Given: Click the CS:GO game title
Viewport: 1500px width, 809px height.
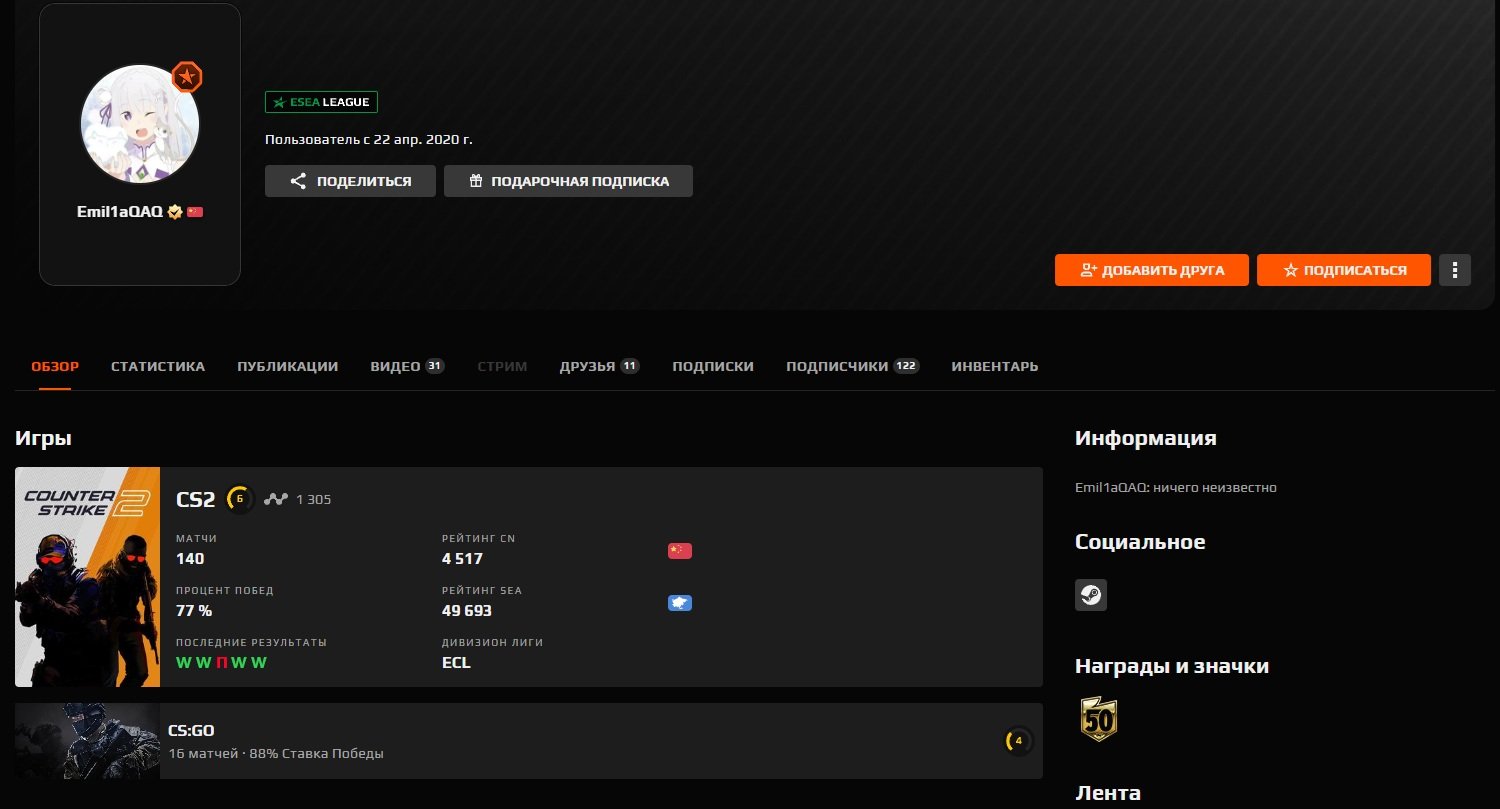Looking at the screenshot, I should 191,731.
